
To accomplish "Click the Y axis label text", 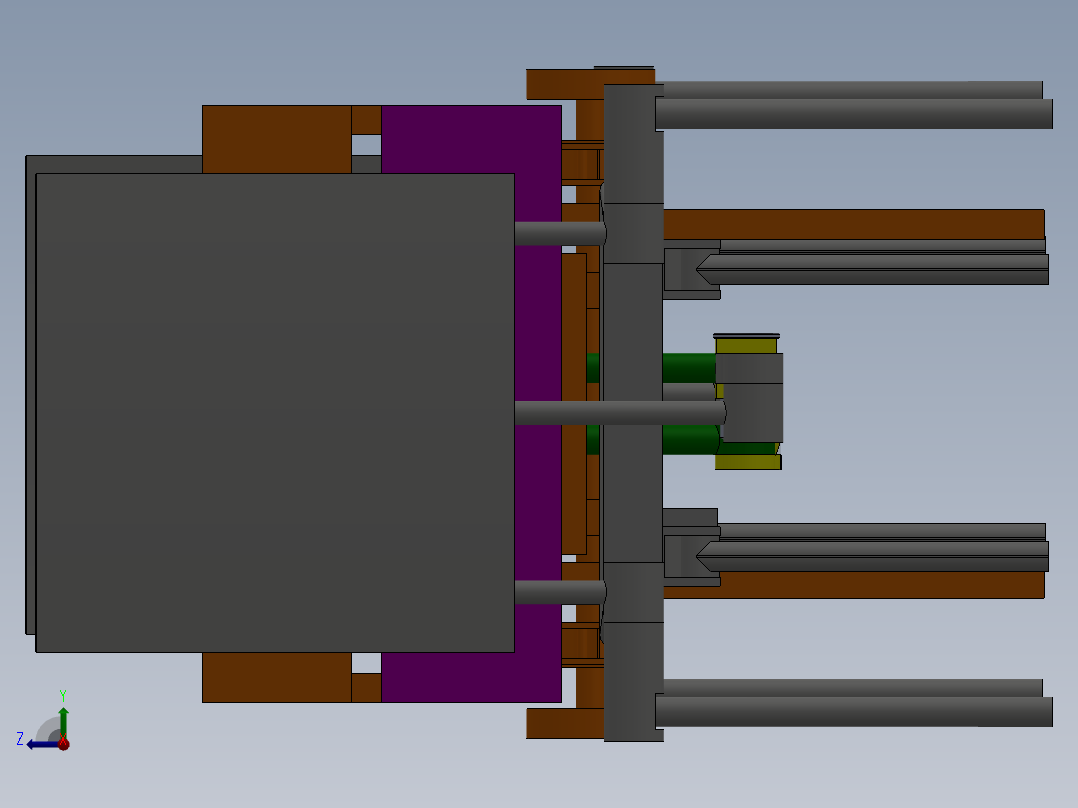I will 63,693.
